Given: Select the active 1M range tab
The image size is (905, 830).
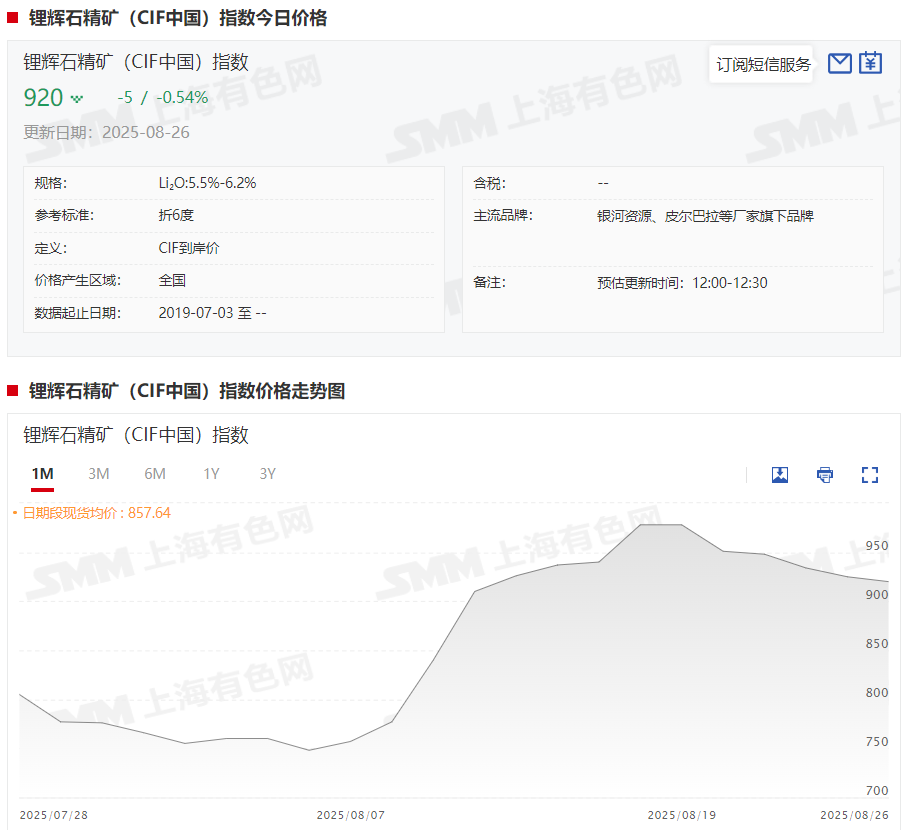Looking at the screenshot, I should 42,474.
